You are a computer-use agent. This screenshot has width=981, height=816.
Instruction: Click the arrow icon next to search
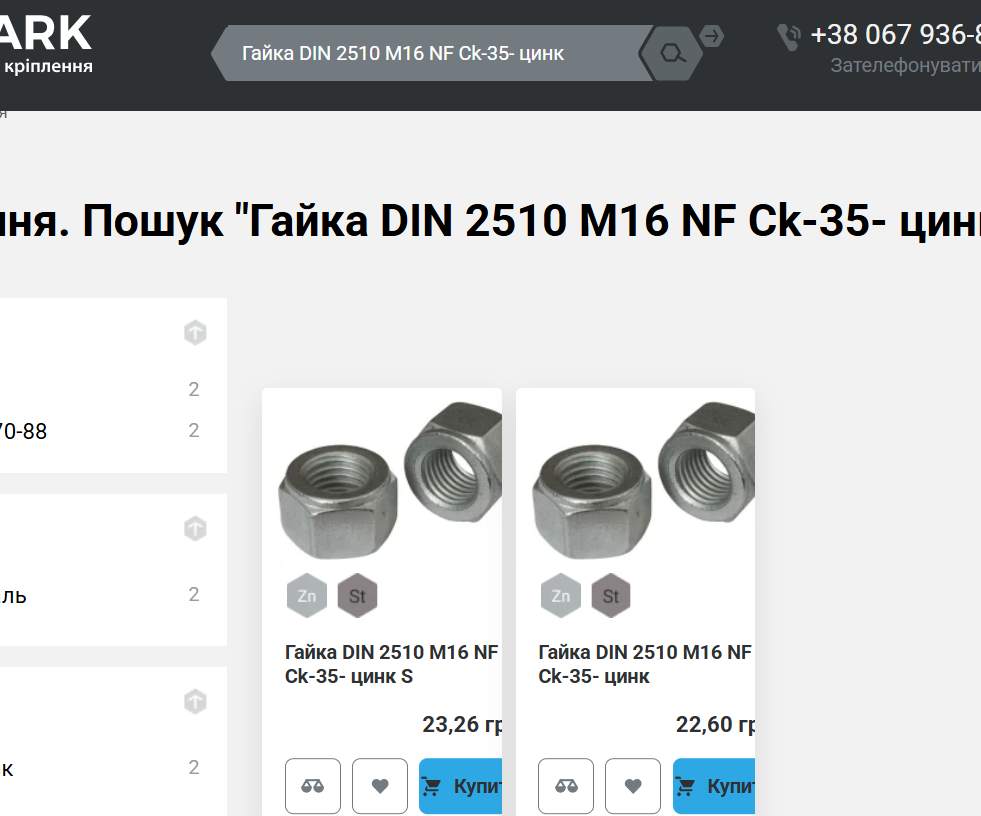click(x=711, y=36)
